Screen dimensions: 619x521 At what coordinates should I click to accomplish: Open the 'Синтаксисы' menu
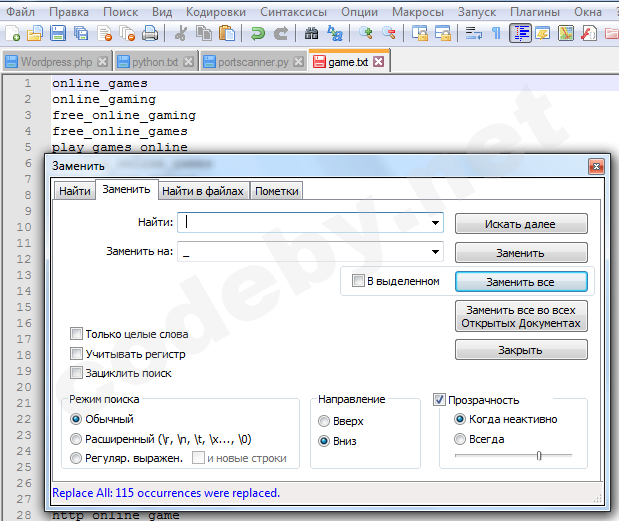(292, 11)
